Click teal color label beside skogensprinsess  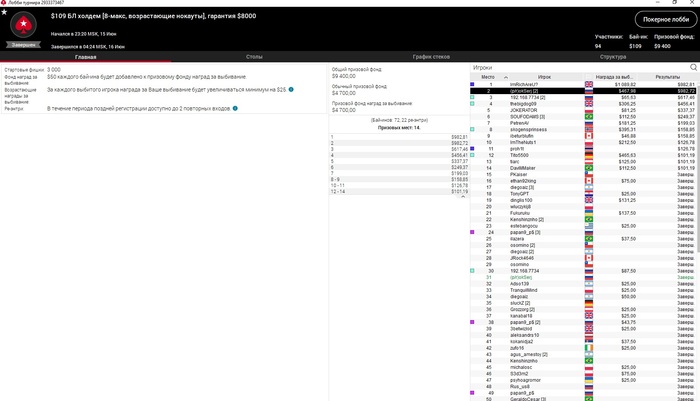pyautogui.click(x=472, y=129)
